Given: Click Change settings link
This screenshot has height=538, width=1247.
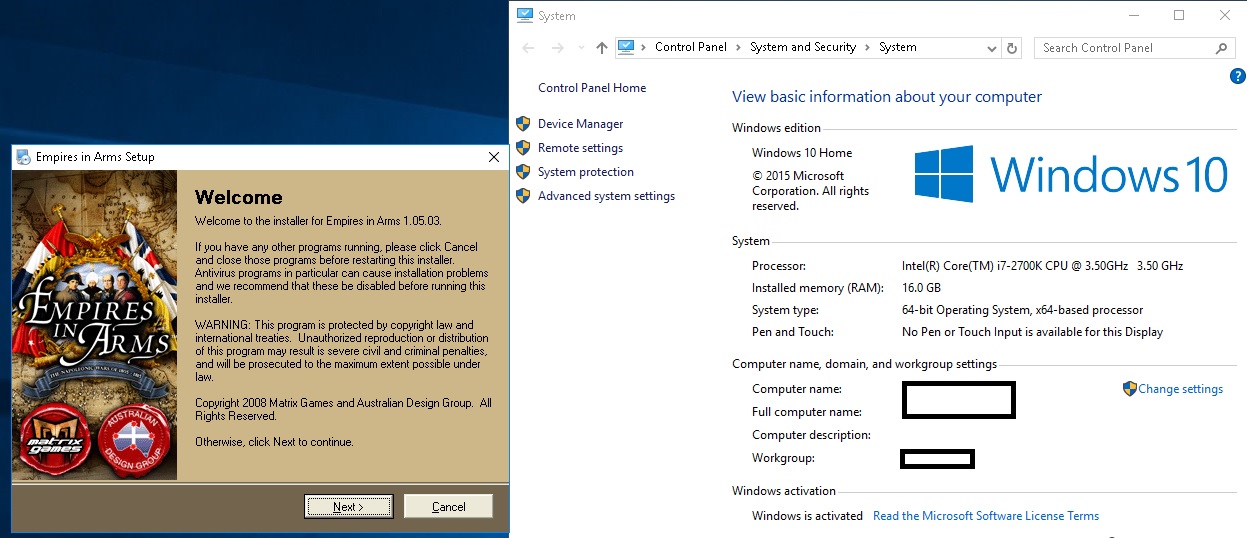Looking at the screenshot, I should point(1180,389).
